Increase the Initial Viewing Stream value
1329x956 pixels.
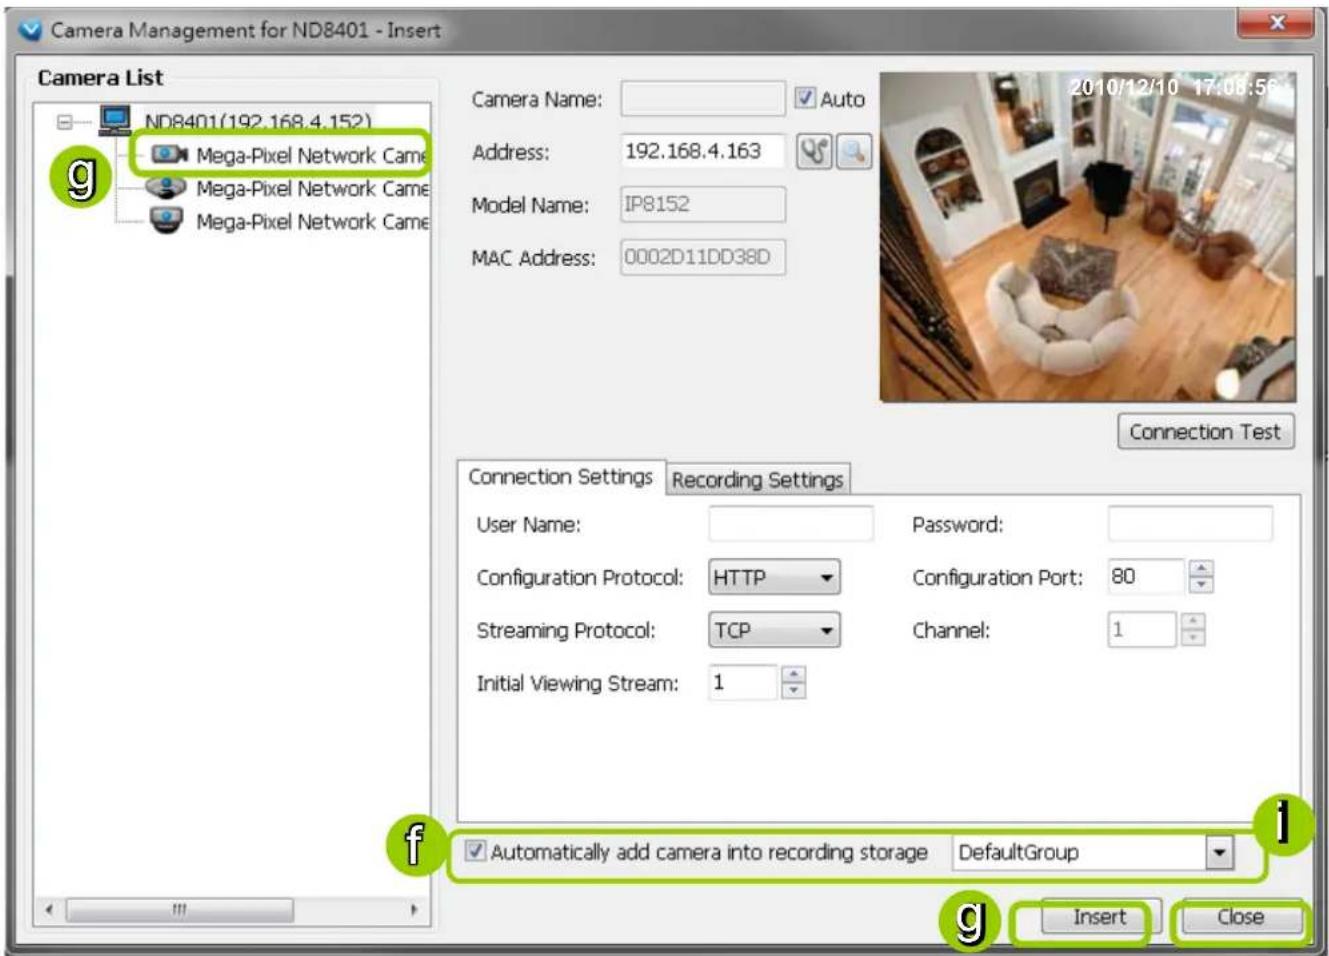pyautogui.click(x=793, y=674)
